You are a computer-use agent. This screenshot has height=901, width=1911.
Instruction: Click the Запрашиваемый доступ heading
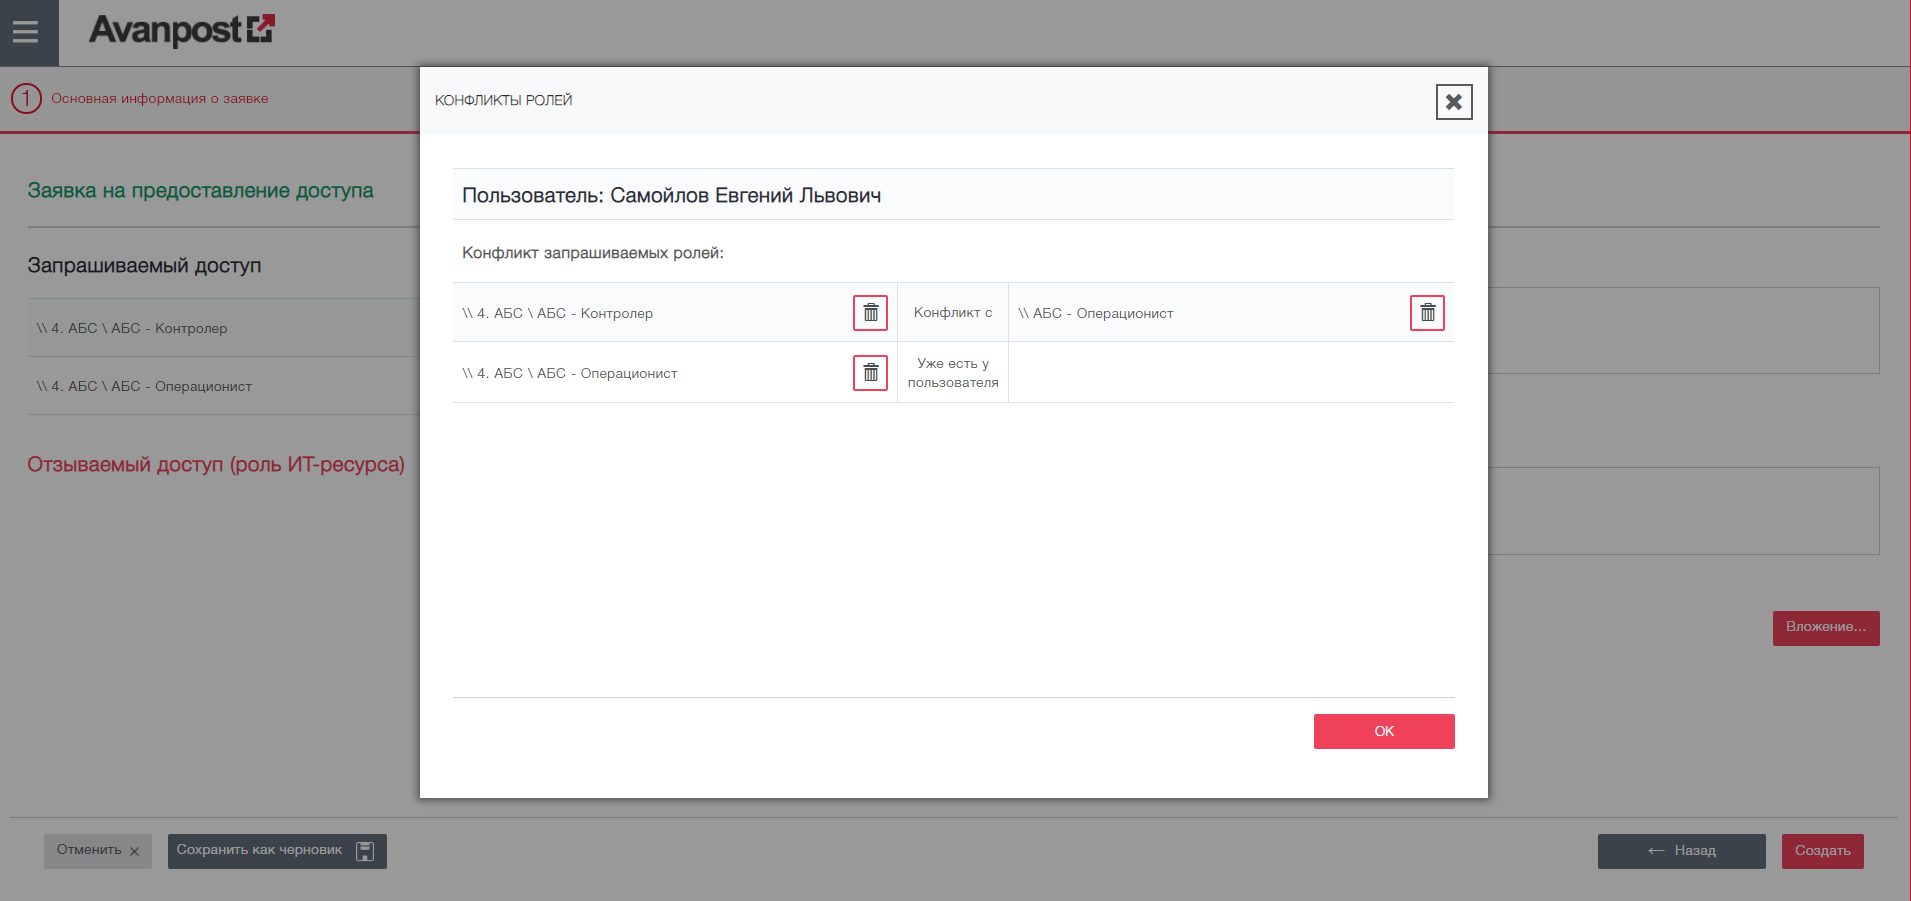click(x=144, y=266)
